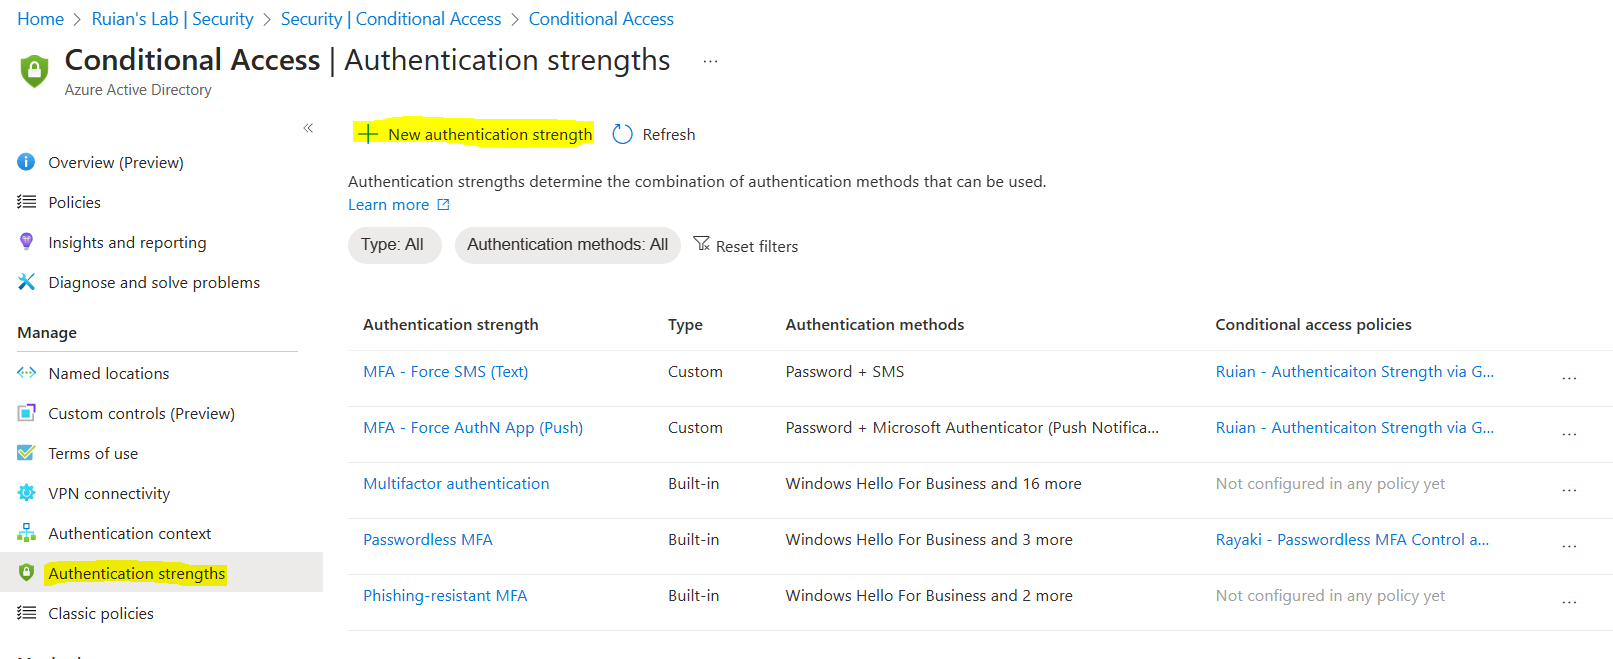Open Multifactor authentication strength
Image resolution: width=1613 pixels, height=659 pixels.
(456, 483)
